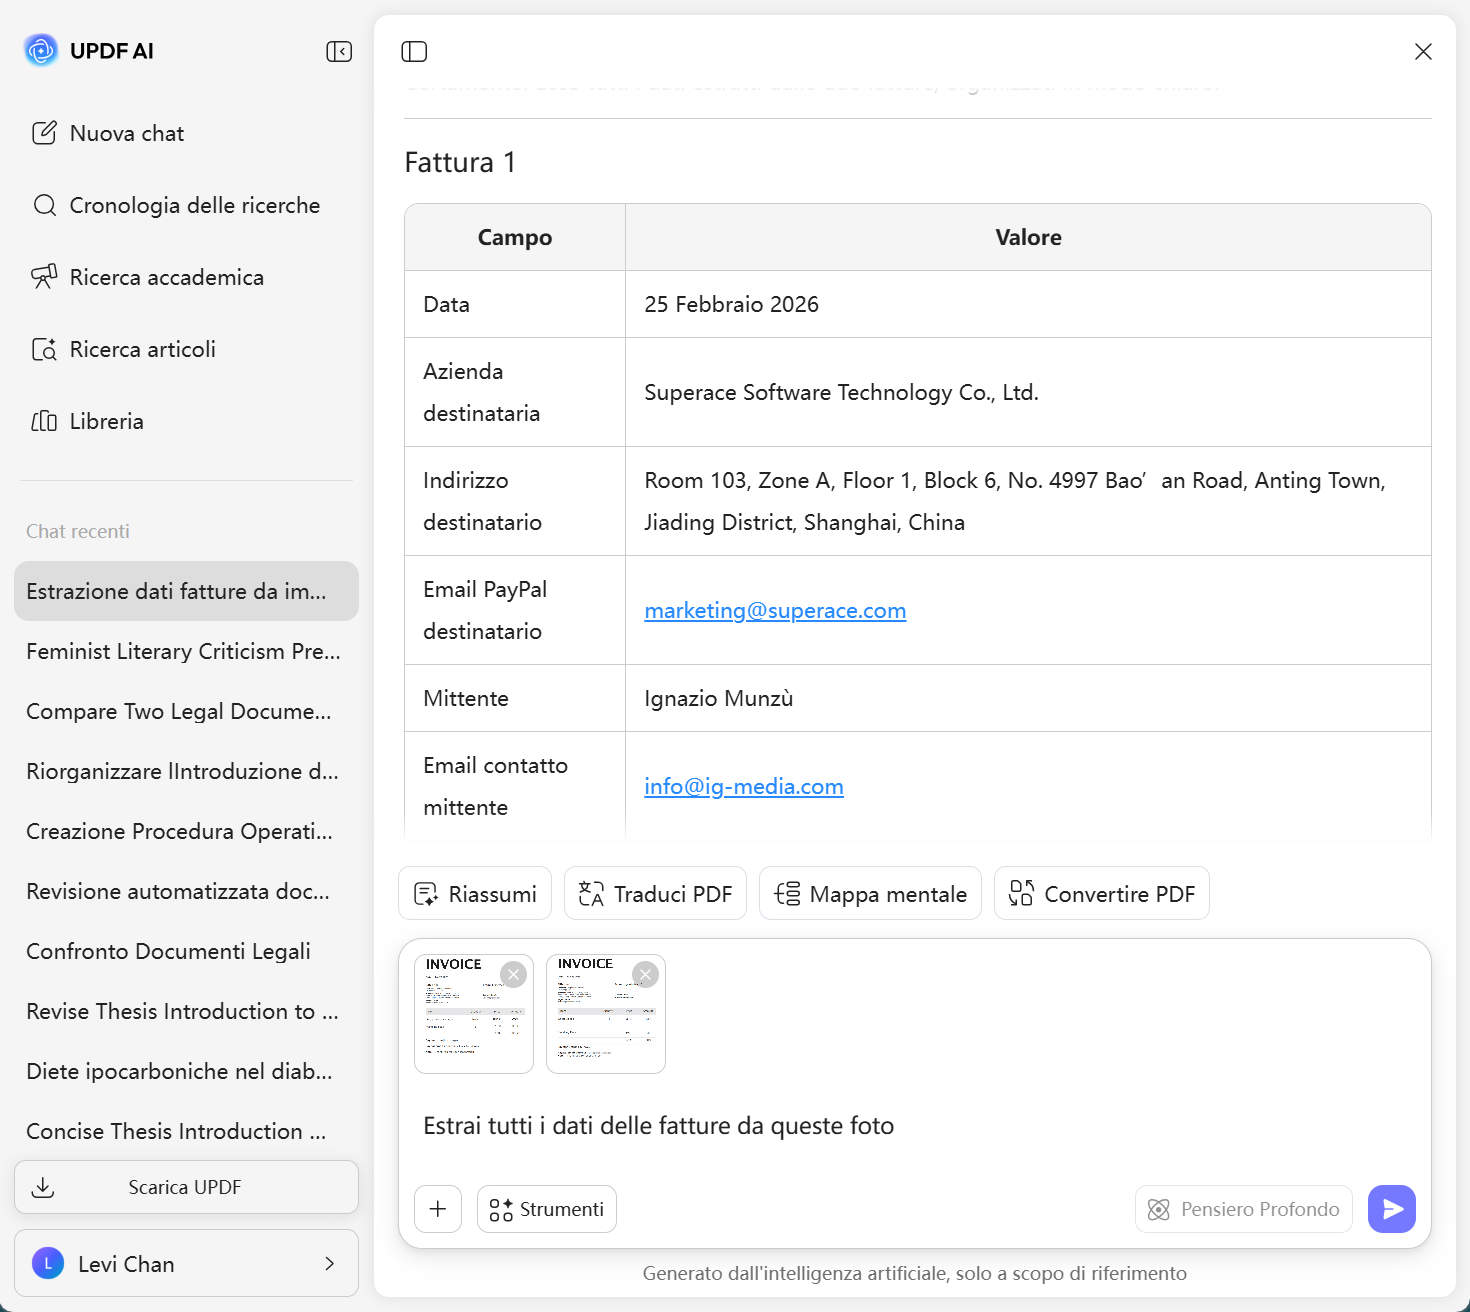Click the UPDF AI logo icon
1470x1312 pixels.
41,50
